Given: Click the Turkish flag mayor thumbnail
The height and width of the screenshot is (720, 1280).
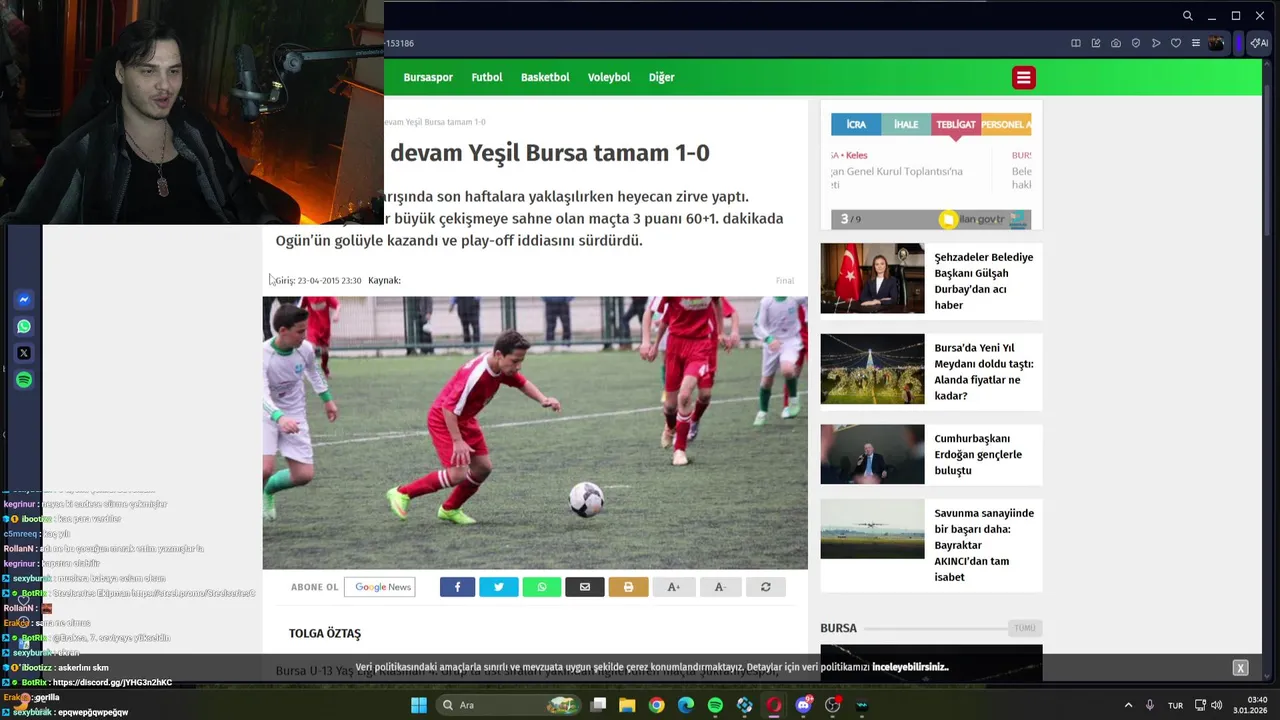Looking at the screenshot, I should point(872,278).
